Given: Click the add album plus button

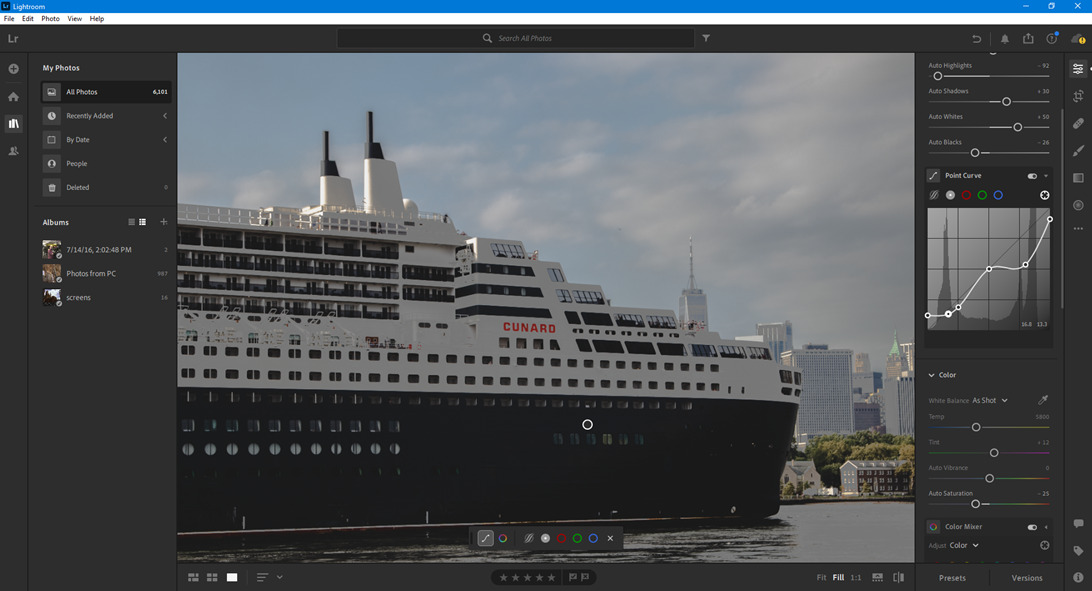Looking at the screenshot, I should click(164, 222).
